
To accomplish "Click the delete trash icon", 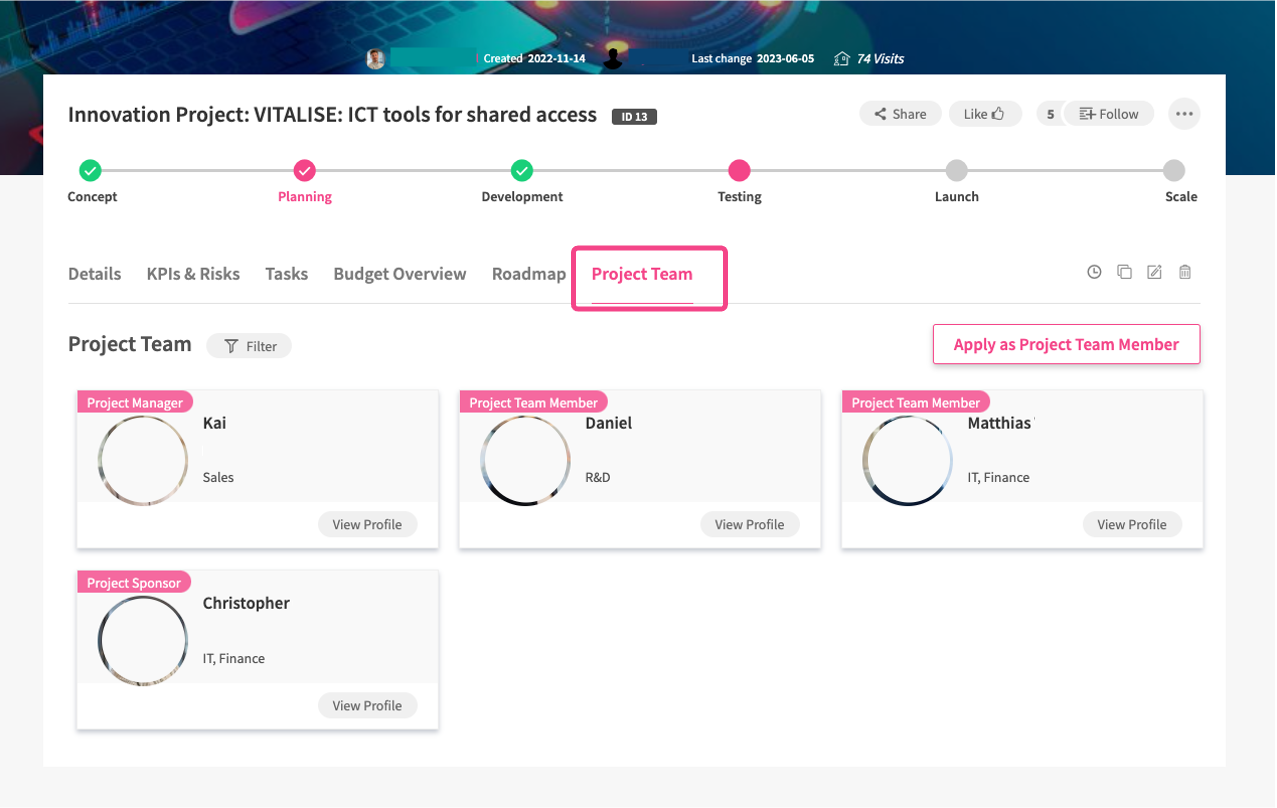I will (1185, 272).
